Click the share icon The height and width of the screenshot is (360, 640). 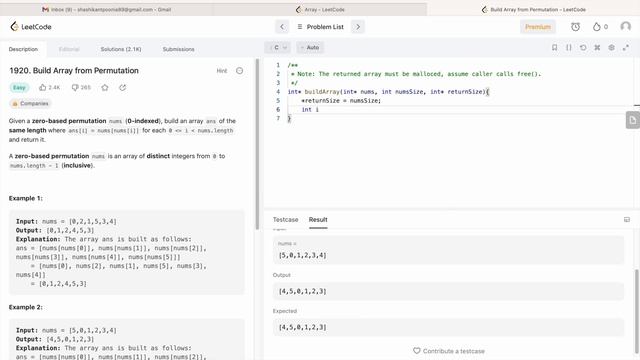pos(122,87)
